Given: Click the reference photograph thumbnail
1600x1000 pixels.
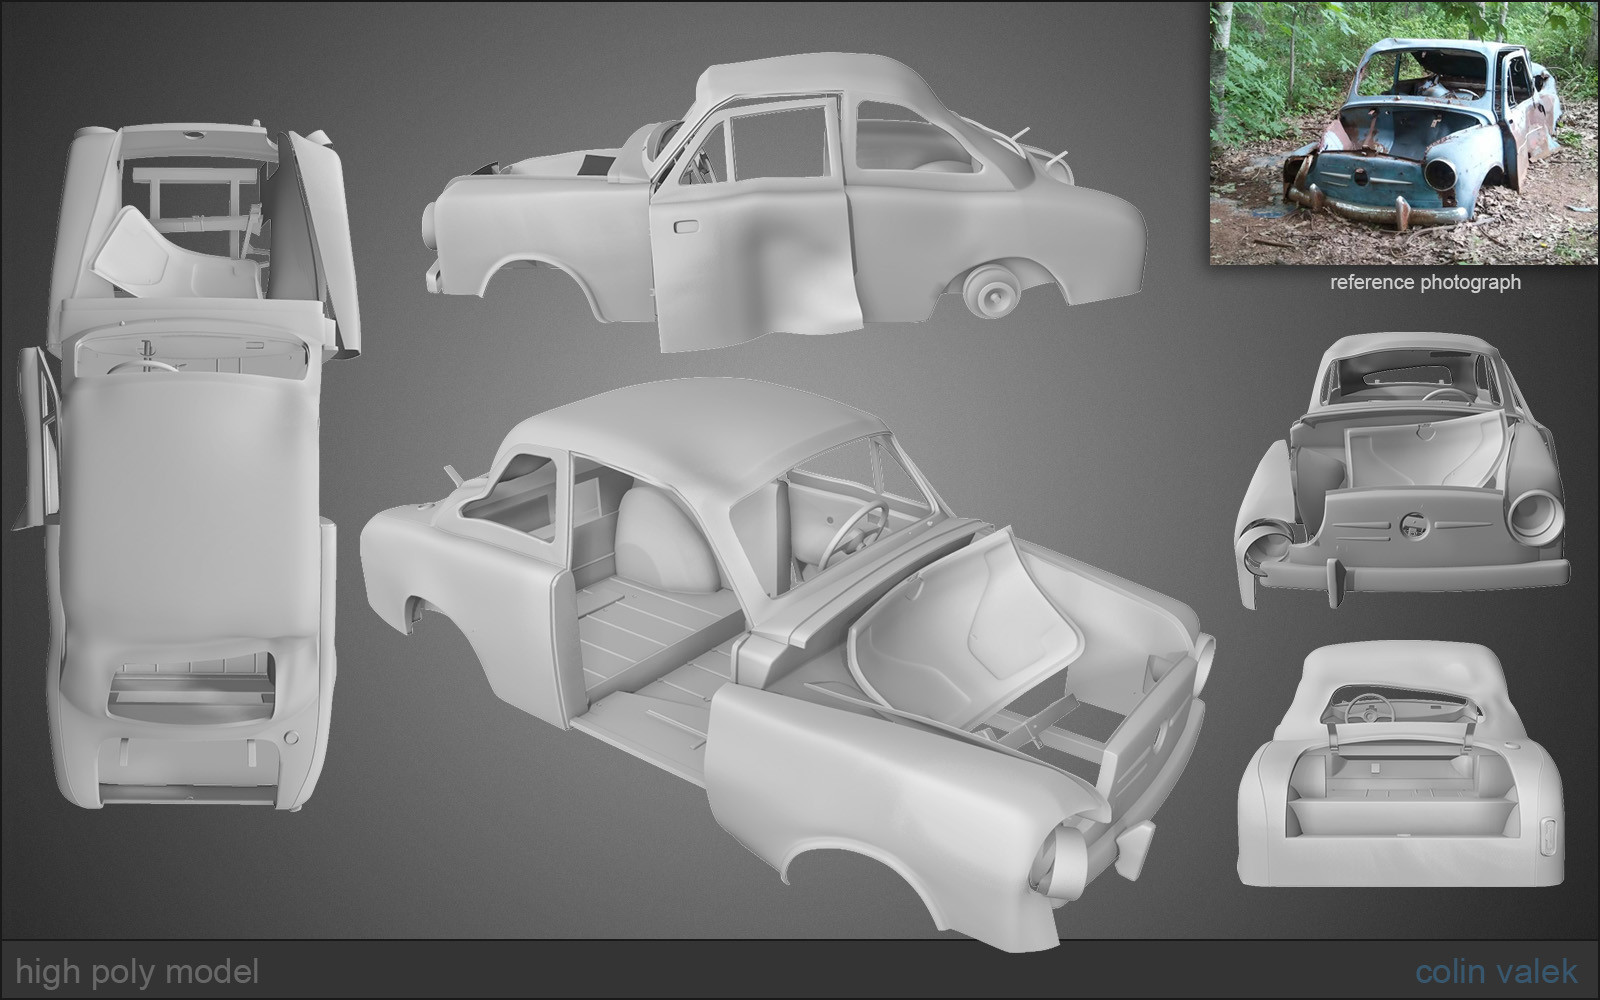Looking at the screenshot, I should tap(1404, 132).
